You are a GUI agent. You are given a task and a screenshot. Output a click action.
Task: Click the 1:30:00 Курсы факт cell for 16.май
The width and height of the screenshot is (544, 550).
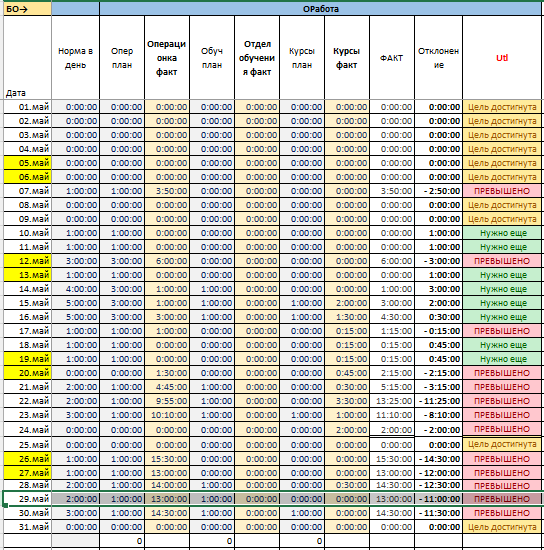click(347, 317)
